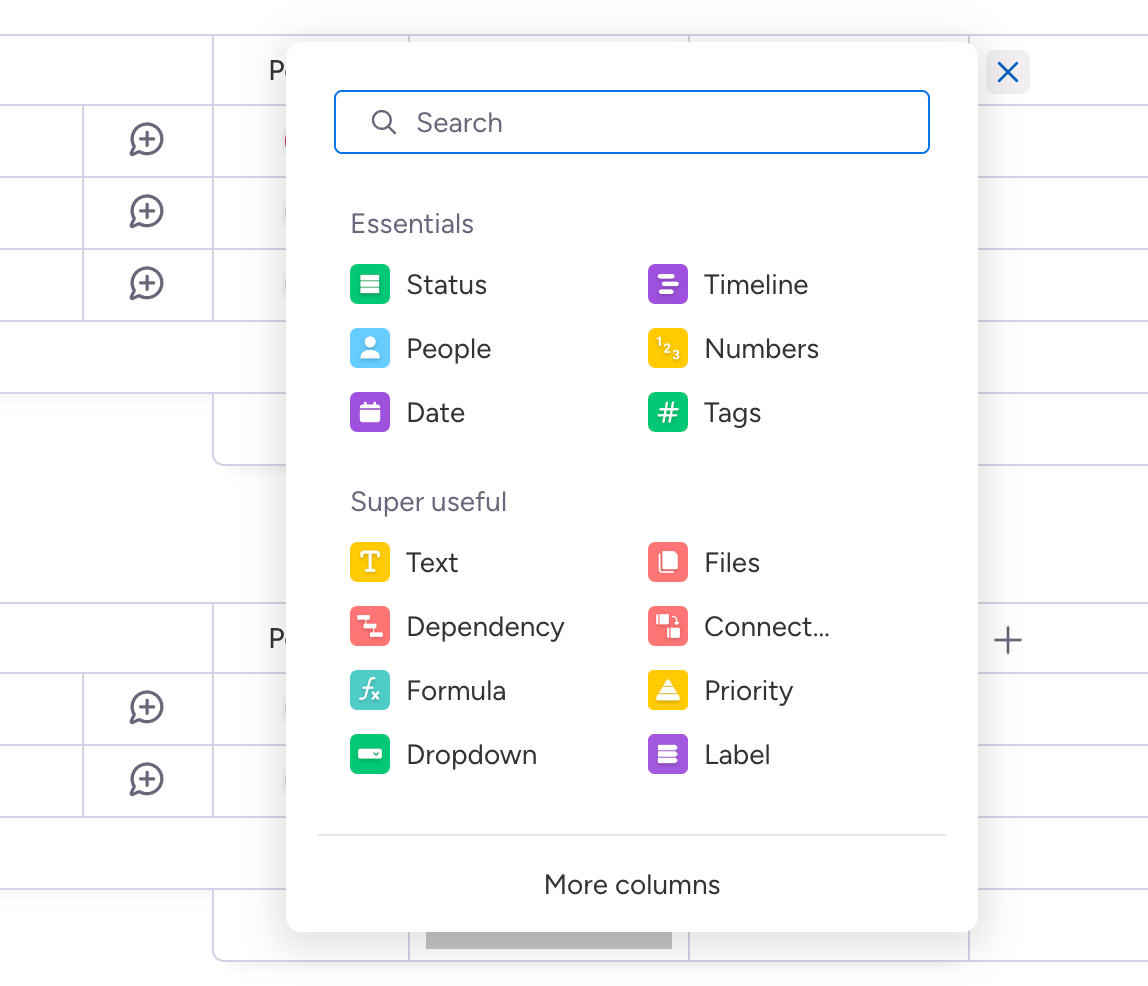1148x986 pixels.
Task: Click the search magnifier icon
Action: point(384,122)
